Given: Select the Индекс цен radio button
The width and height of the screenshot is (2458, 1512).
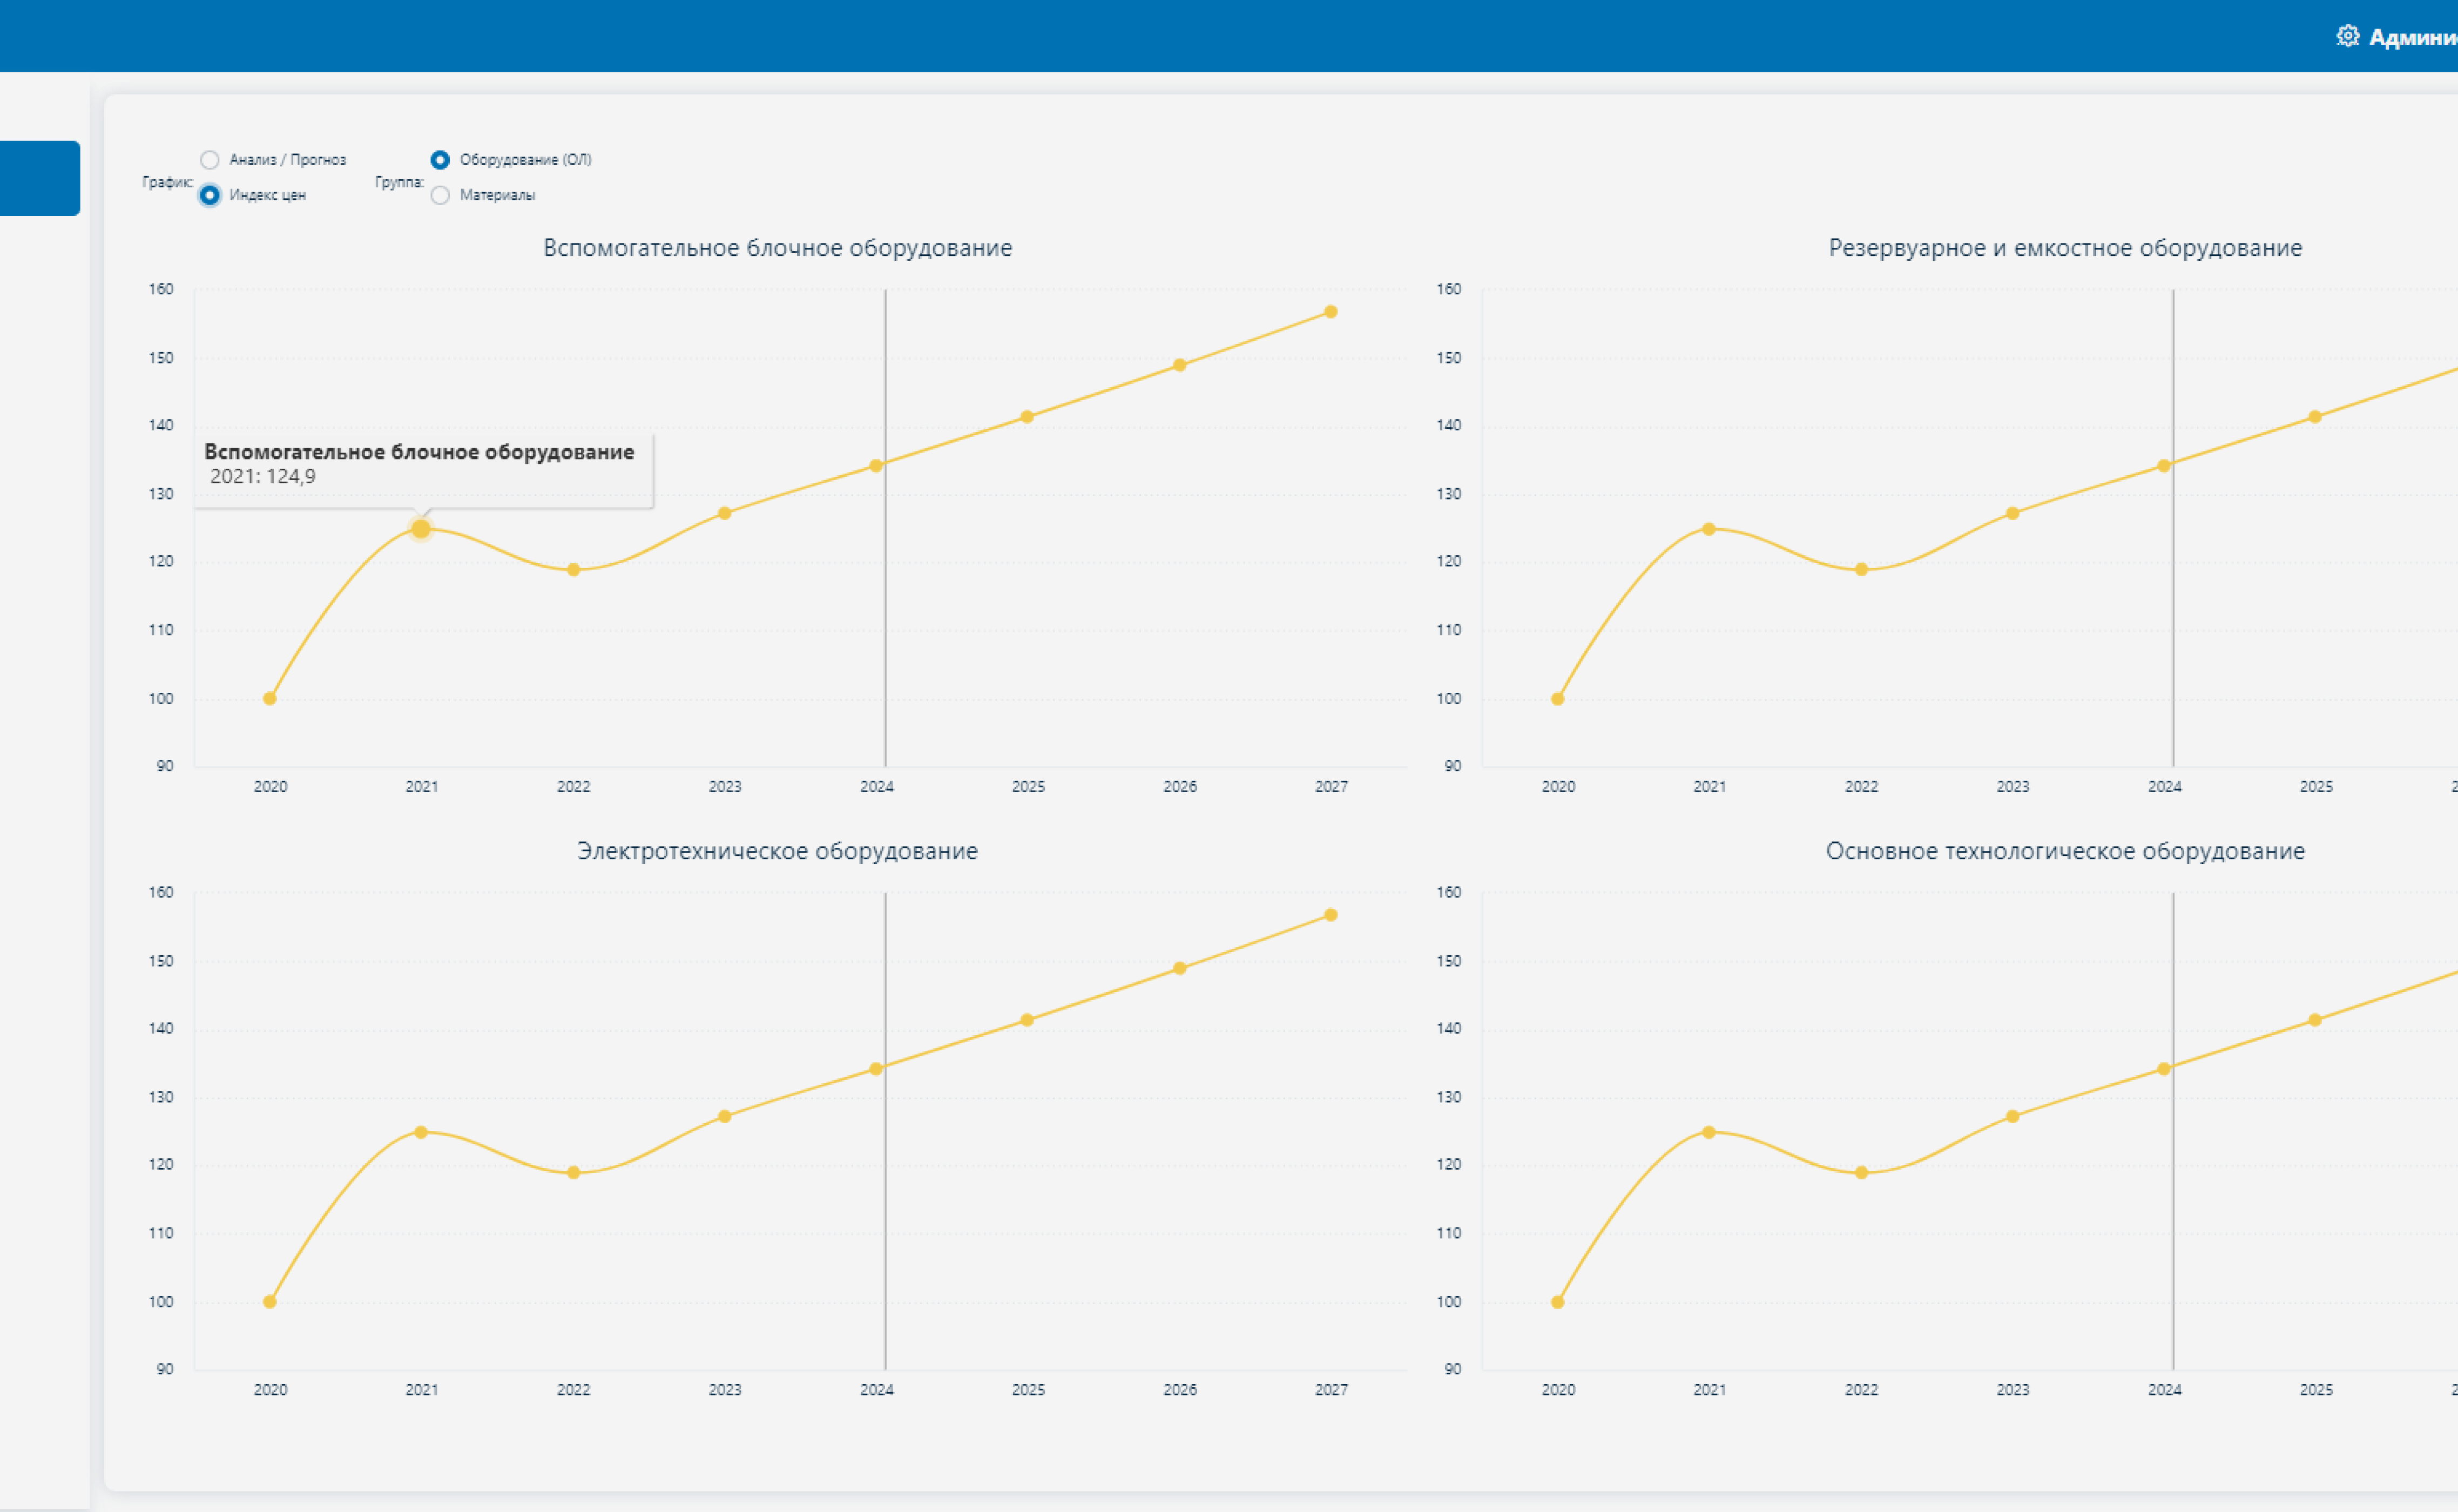Looking at the screenshot, I should (x=209, y=195).
